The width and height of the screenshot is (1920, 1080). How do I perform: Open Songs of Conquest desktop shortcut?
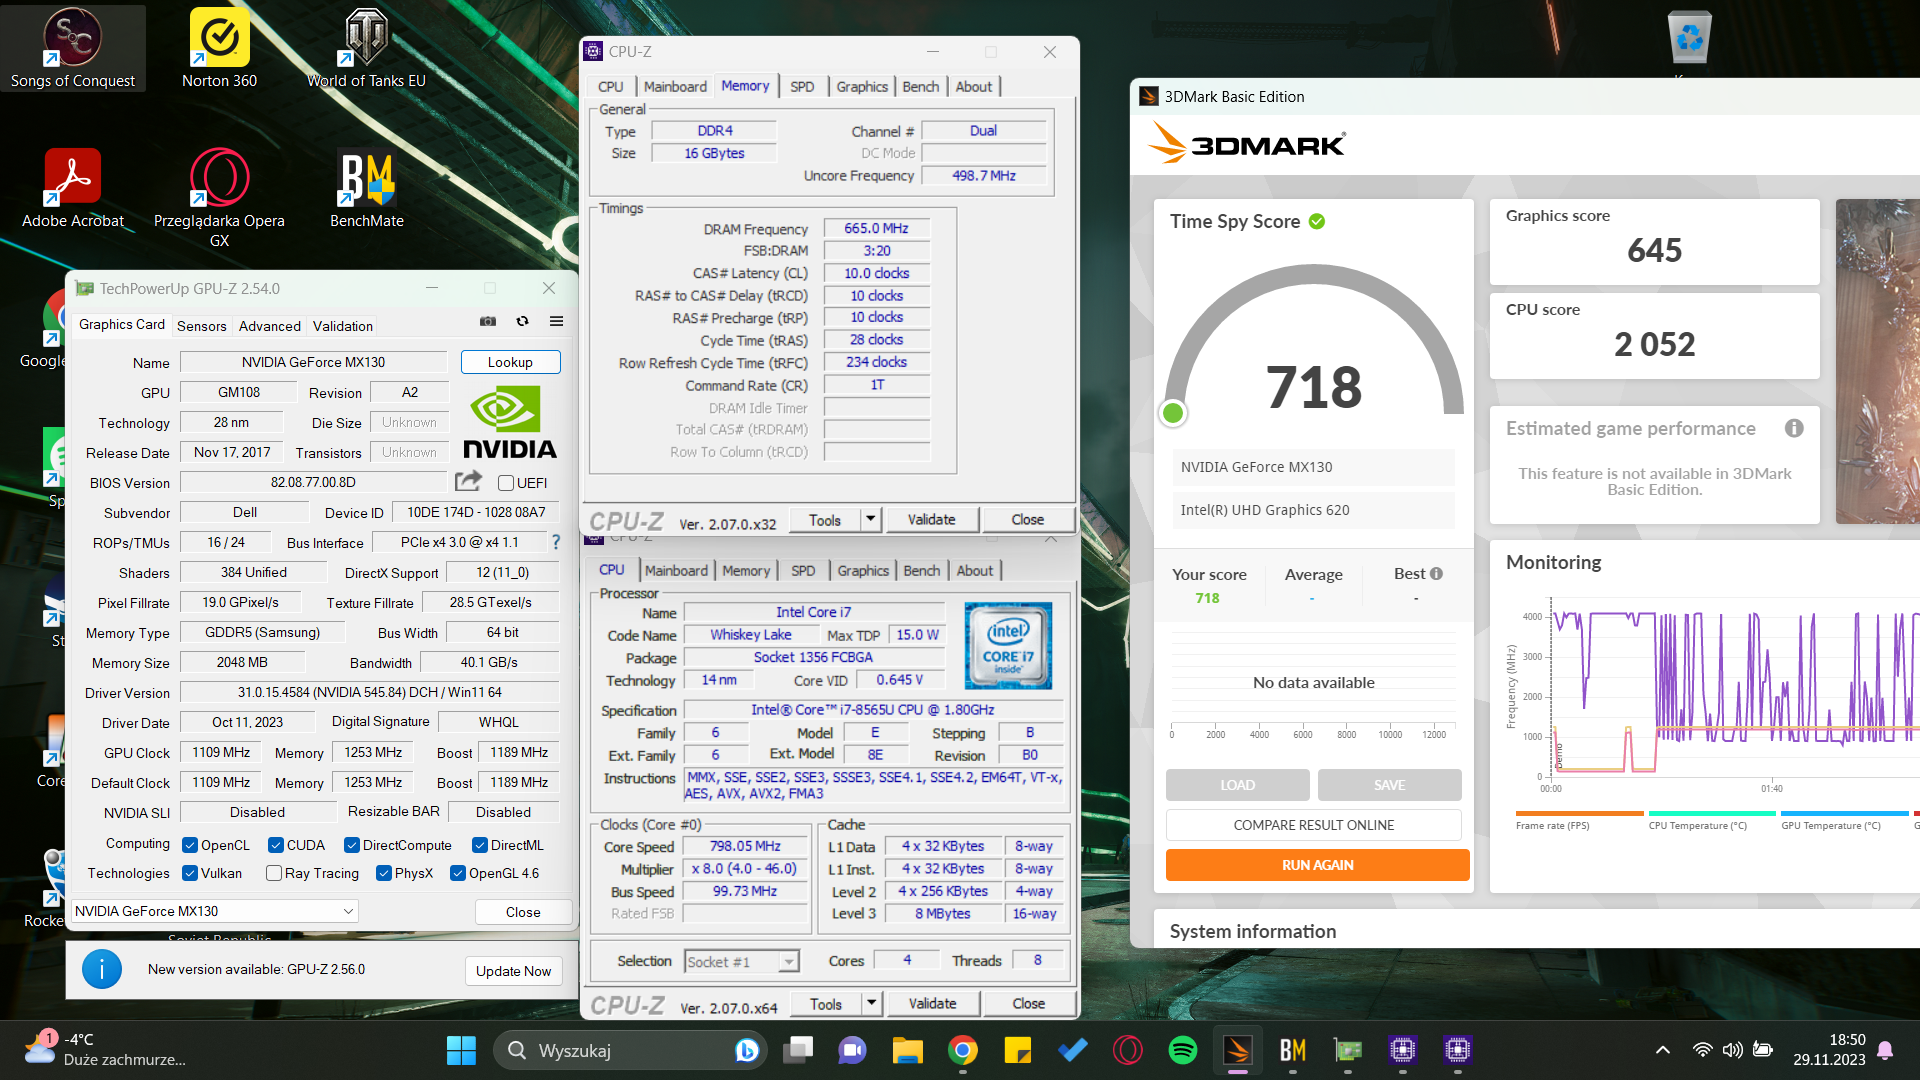73,47
